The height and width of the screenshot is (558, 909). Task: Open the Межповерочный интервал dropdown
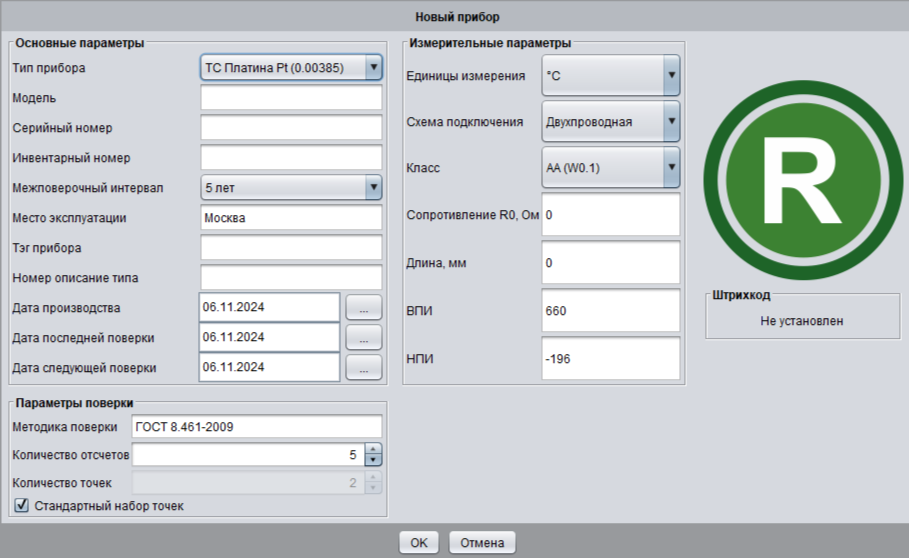coord(373,187)
